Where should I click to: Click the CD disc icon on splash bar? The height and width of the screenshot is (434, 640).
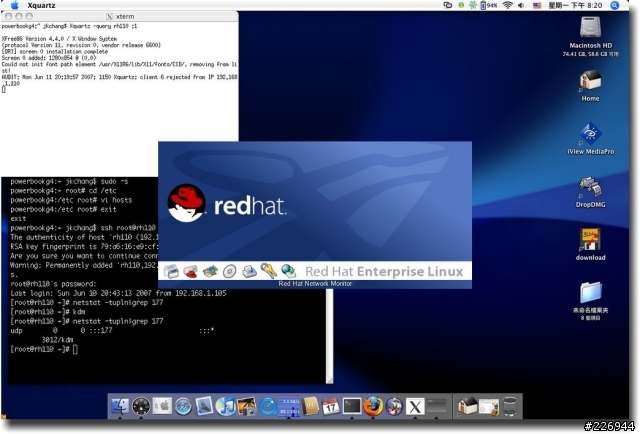[230, 271]
